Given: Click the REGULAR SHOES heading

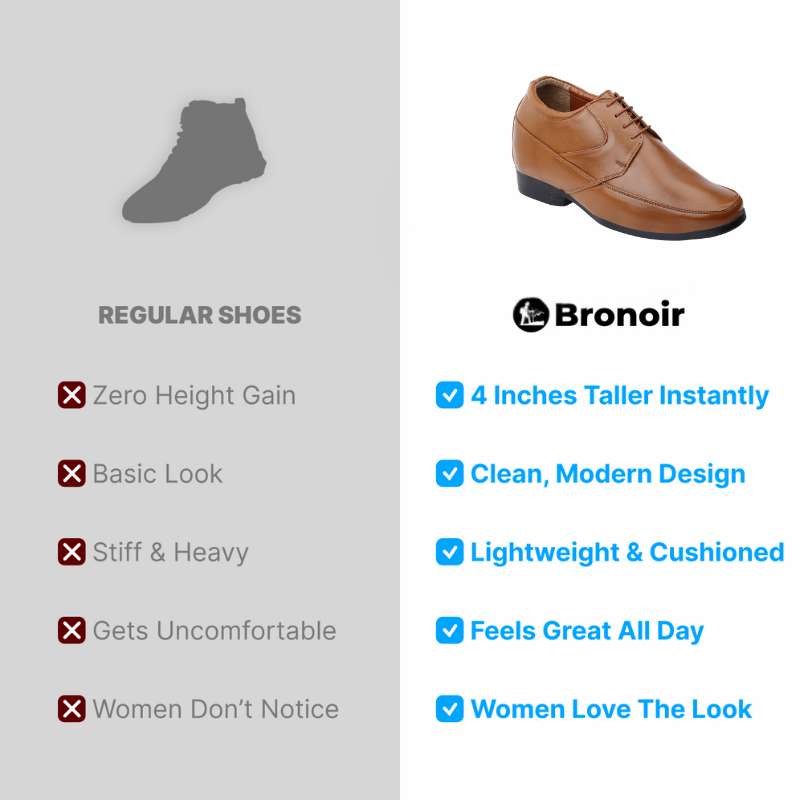Looking at the screenshot, I should (x=199, y=315).
